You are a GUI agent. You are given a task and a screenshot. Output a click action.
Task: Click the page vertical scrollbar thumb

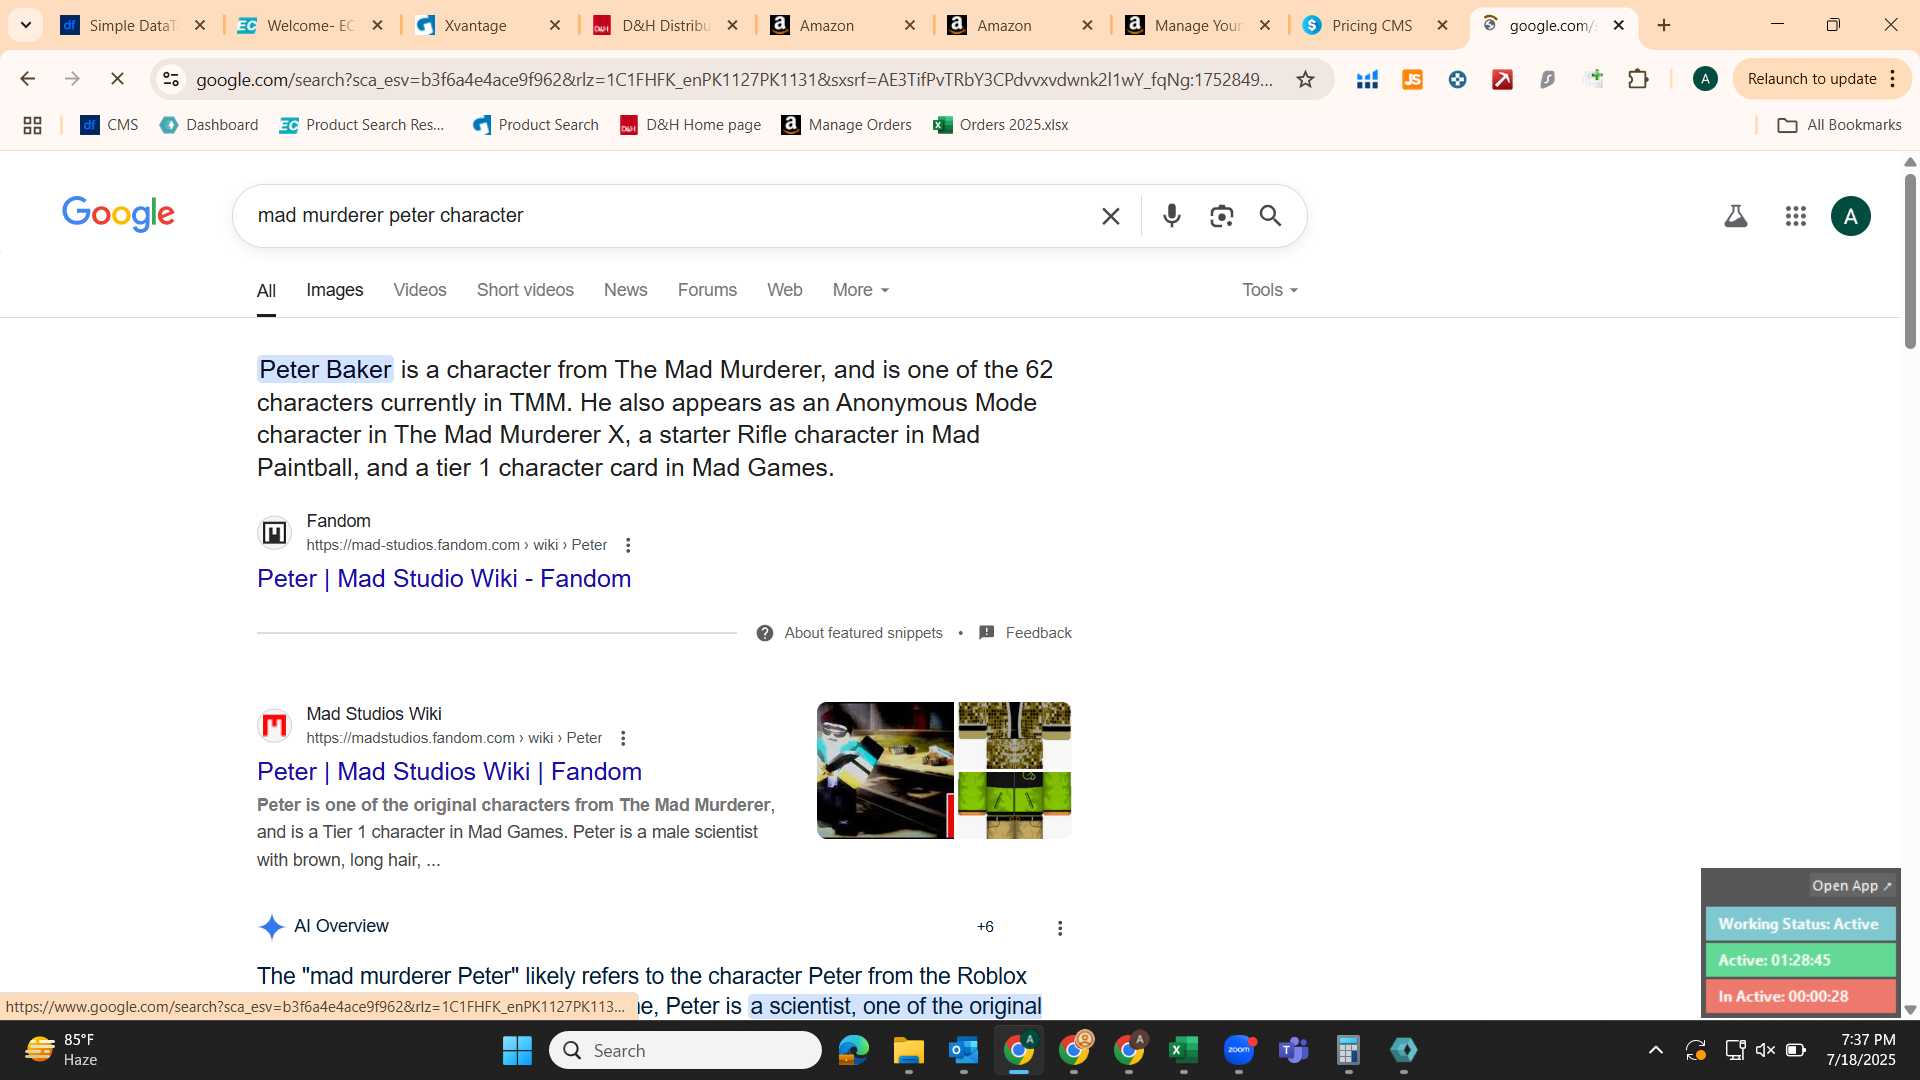click(1910, 262)
